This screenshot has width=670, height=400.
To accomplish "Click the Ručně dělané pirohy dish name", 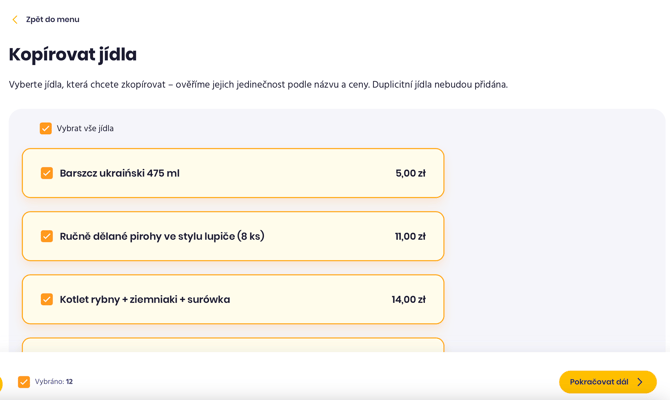I will tap(162, 236).
